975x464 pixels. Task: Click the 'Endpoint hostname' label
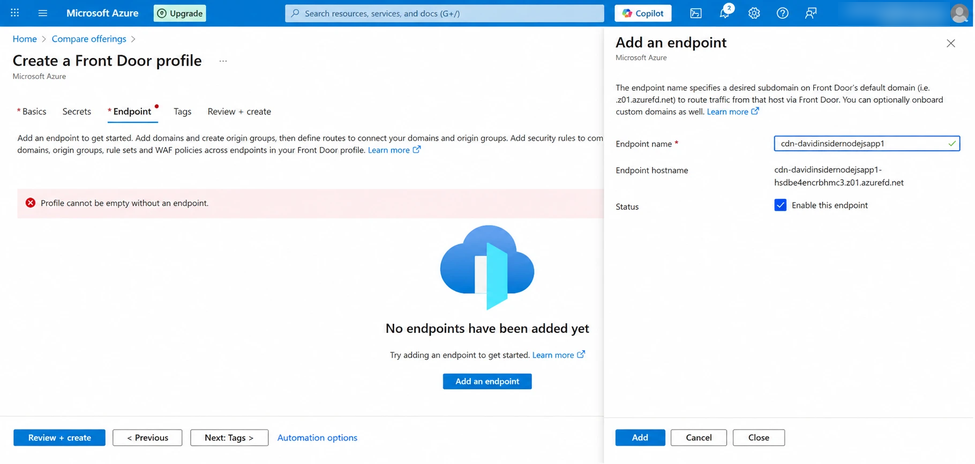[652, 170]
